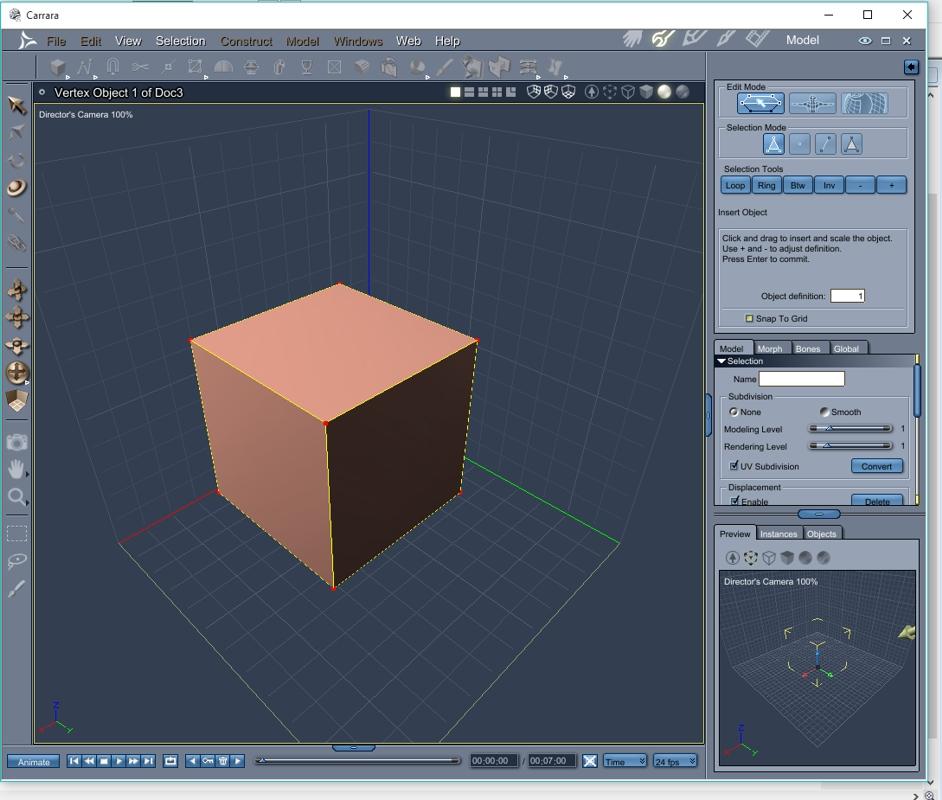Screen dimensions: 942x800
Task: Select the hand pan tool
Action: [17, 469]
